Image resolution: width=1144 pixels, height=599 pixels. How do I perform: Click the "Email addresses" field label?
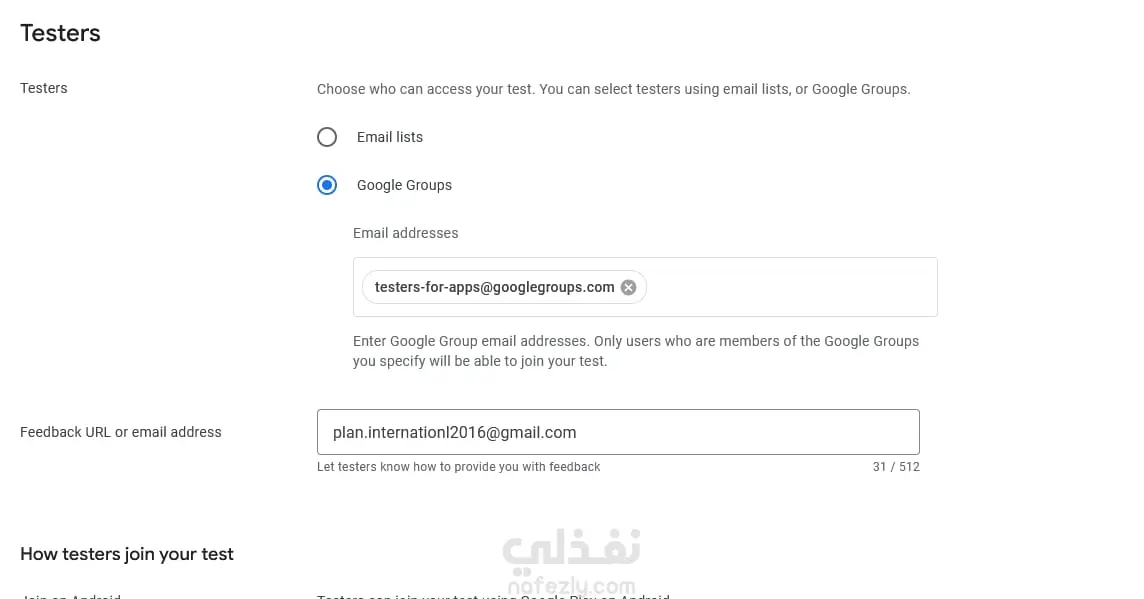[x=405, y=233]
